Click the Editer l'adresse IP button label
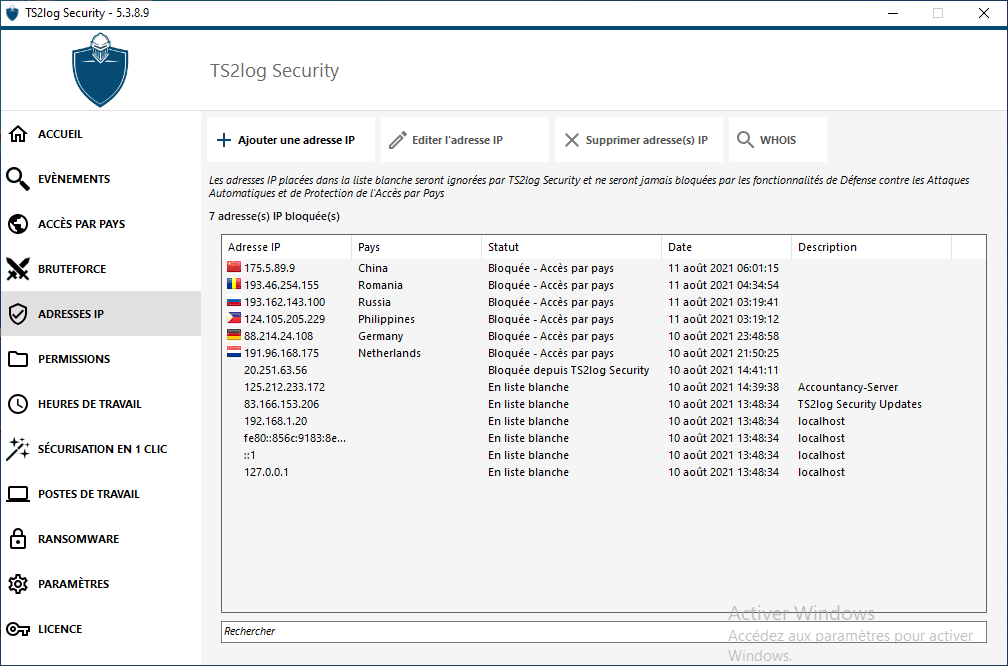Image resolution: width=1008 pixels, height=666 pixels. (457, 140)
